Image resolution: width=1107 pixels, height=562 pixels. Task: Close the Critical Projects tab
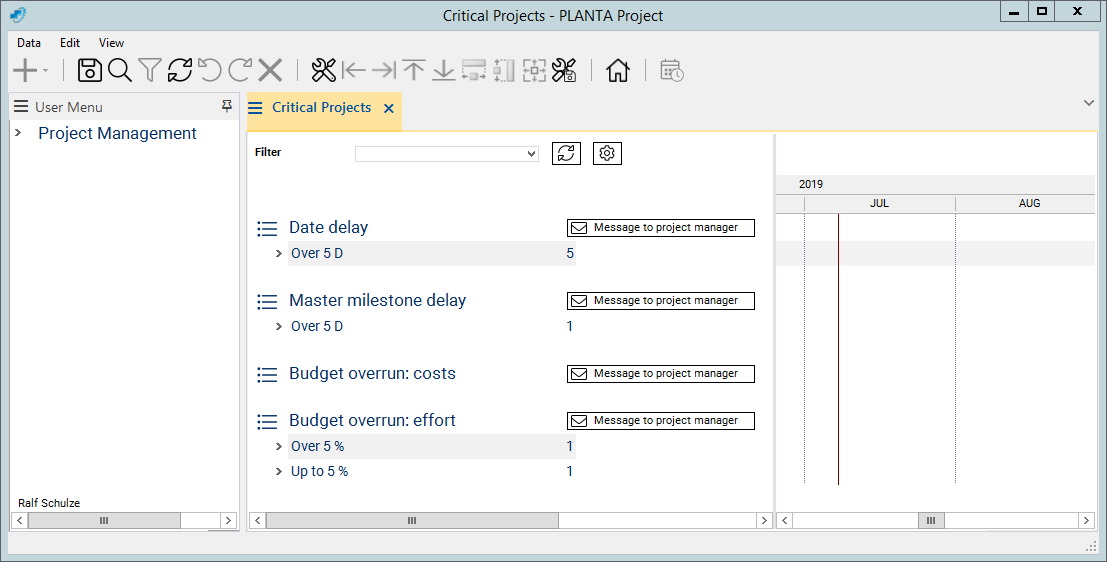(389, 108)
